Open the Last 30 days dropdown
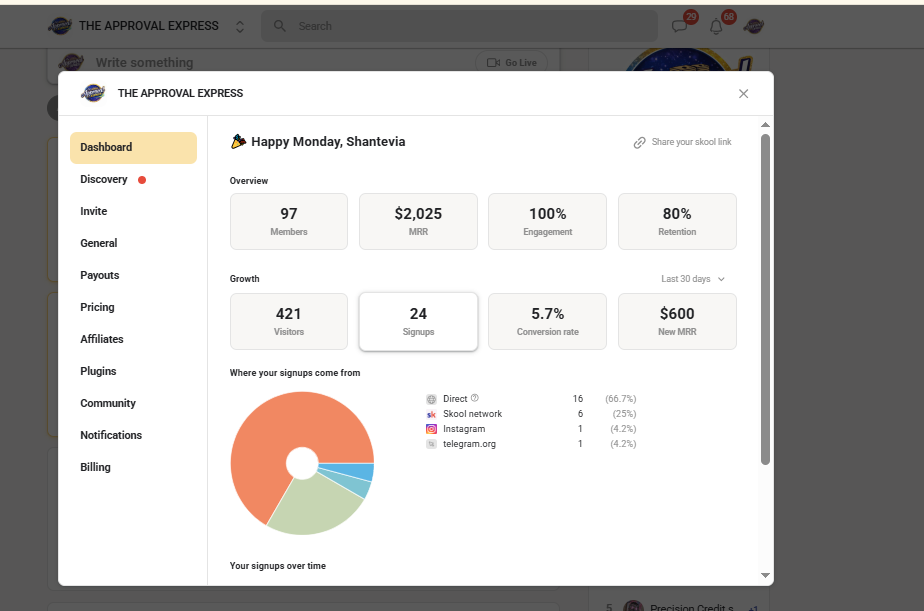Viewport: 924px width, 611px height. pyautogui.click(x=693, y=279)
